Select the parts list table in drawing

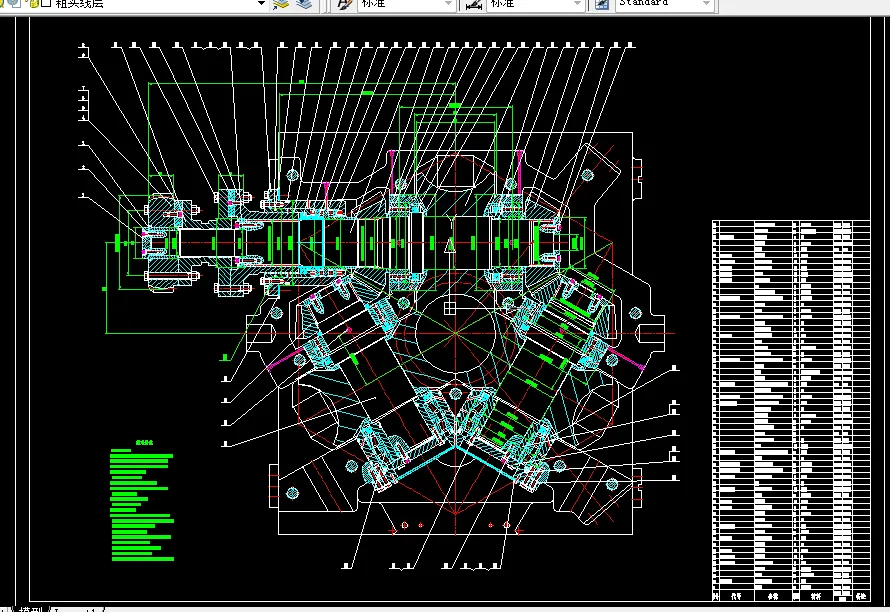coord(791,410)
